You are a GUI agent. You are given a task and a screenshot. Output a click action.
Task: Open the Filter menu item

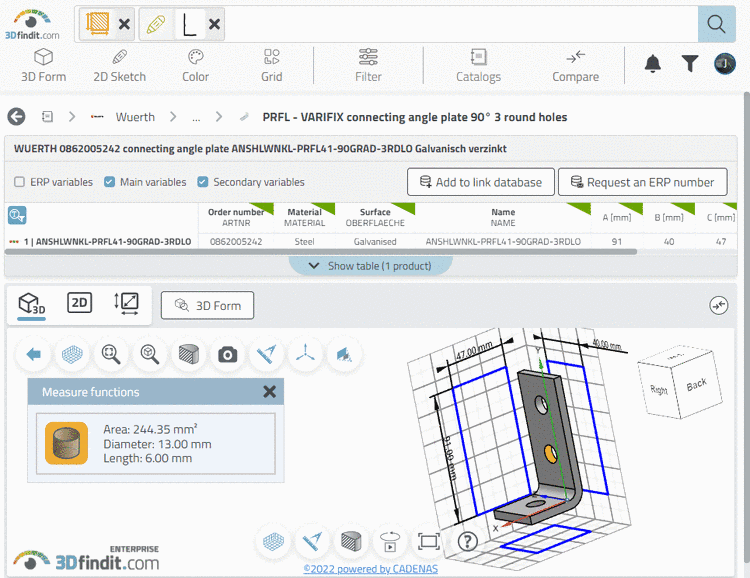coord(368,66)
